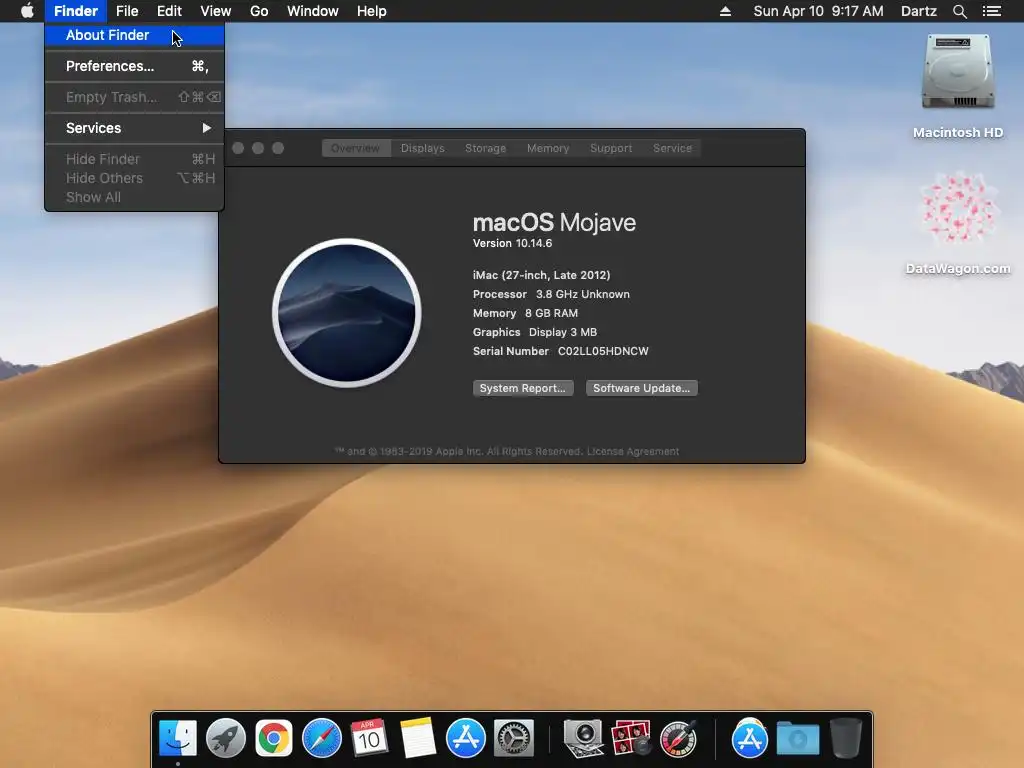
Task: Click the Dartz user menu
Action: point(919,11)
